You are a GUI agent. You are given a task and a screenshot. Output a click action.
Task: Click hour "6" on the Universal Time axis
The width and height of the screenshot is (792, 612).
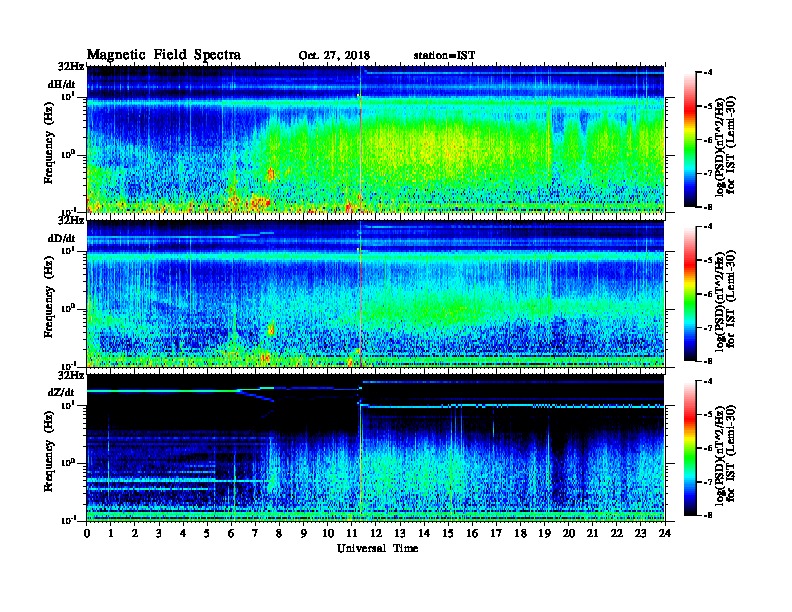tap(232, 533)
